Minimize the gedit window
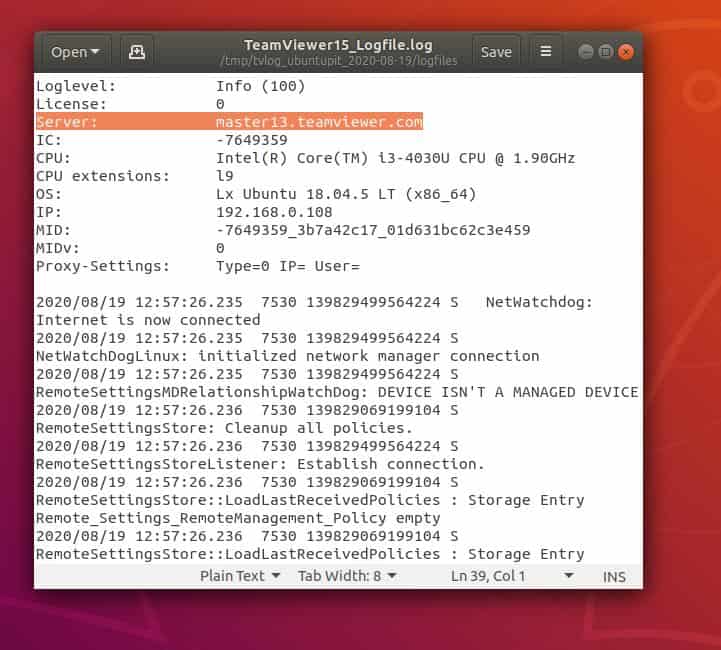Viewport: 721px width, 650px height. pos(586,51)
